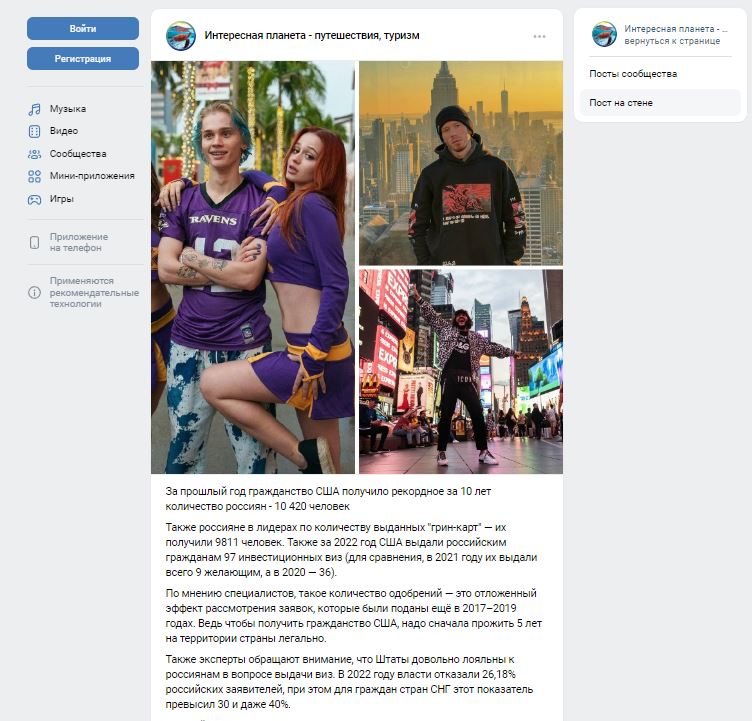Open the community avatar in the post header
Viewport: 752px width, 721px height.
(x=181, y=35)
